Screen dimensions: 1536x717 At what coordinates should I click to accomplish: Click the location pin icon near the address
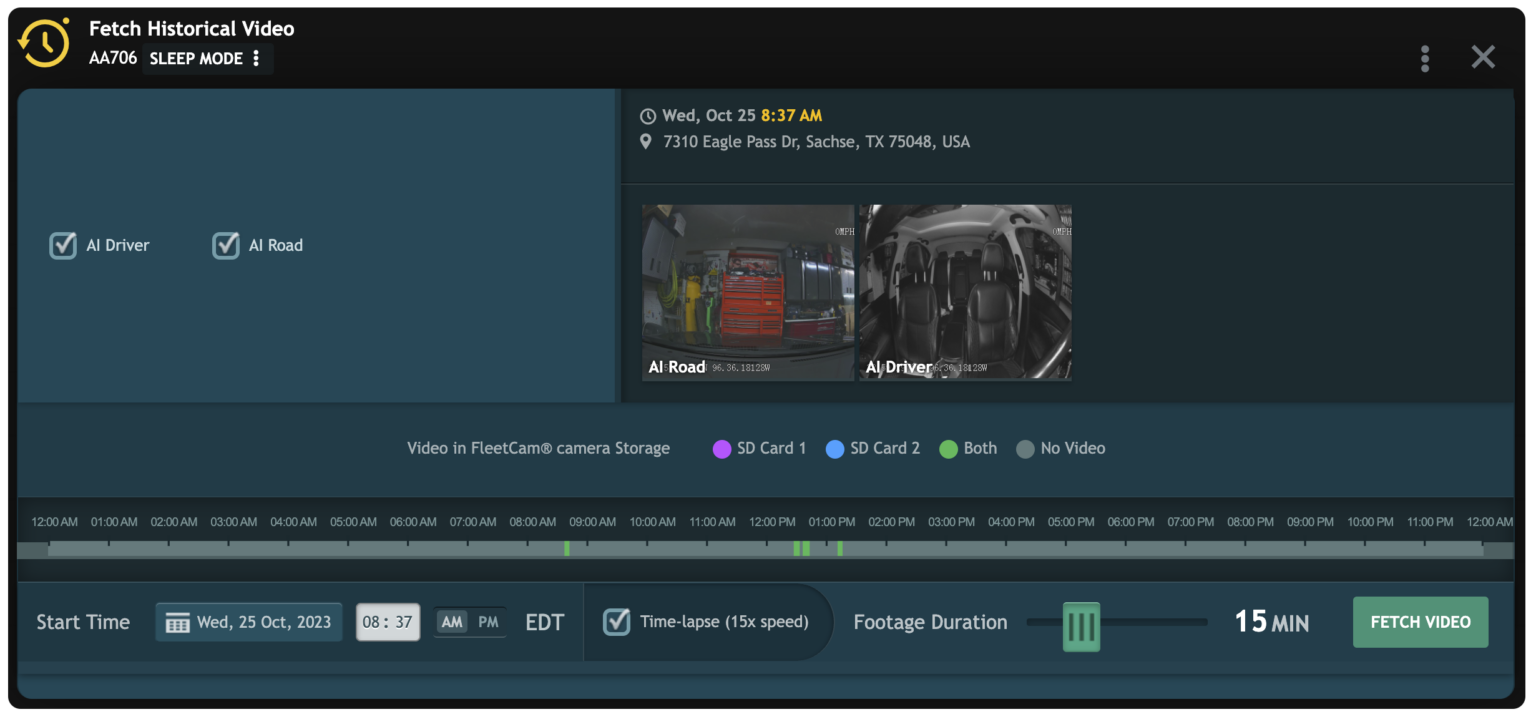pyautogui.click(x=646, y=141)
